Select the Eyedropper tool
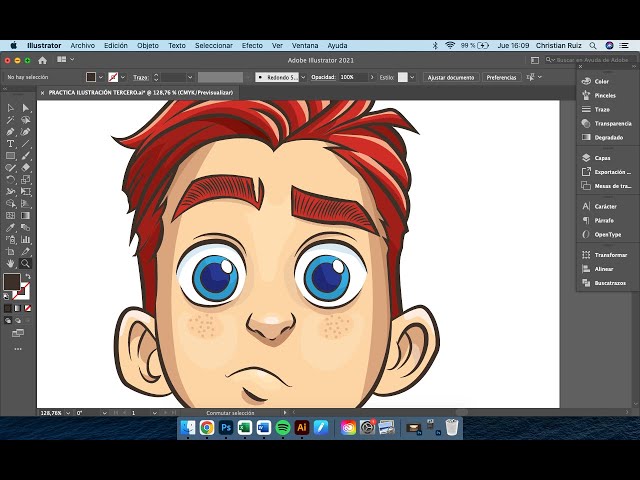 [x=10, y=227]
